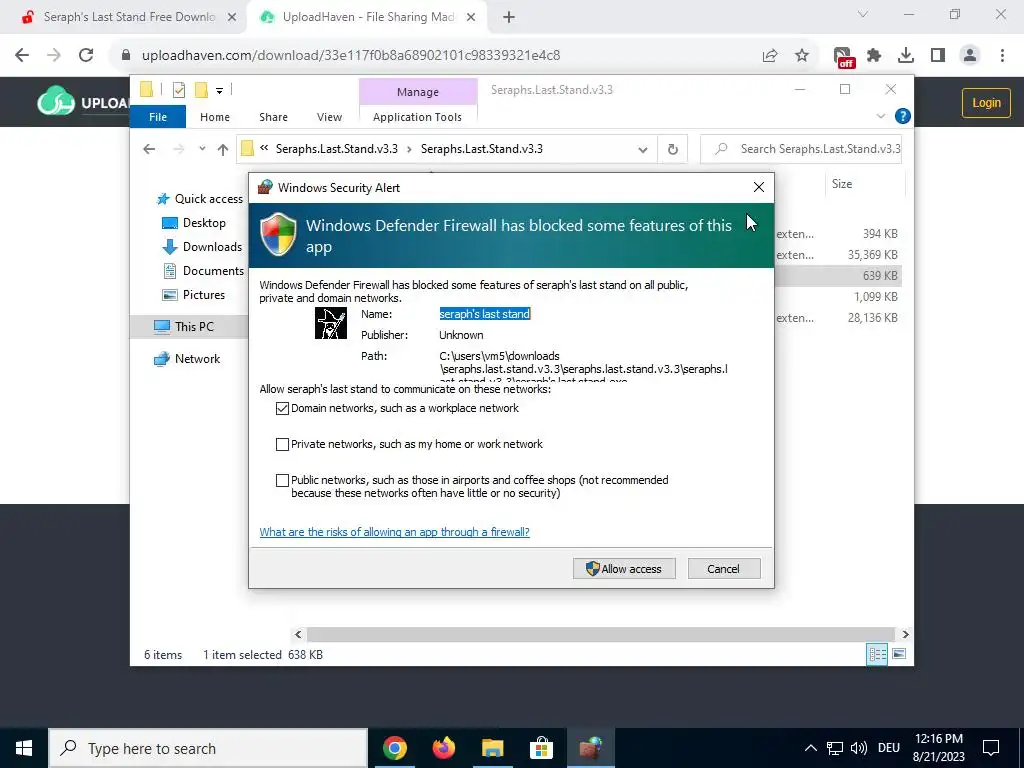The height and width of the screenshot is (768, 1024).
Task: Switch to large icons view layout
Action: tap(899, 654)
